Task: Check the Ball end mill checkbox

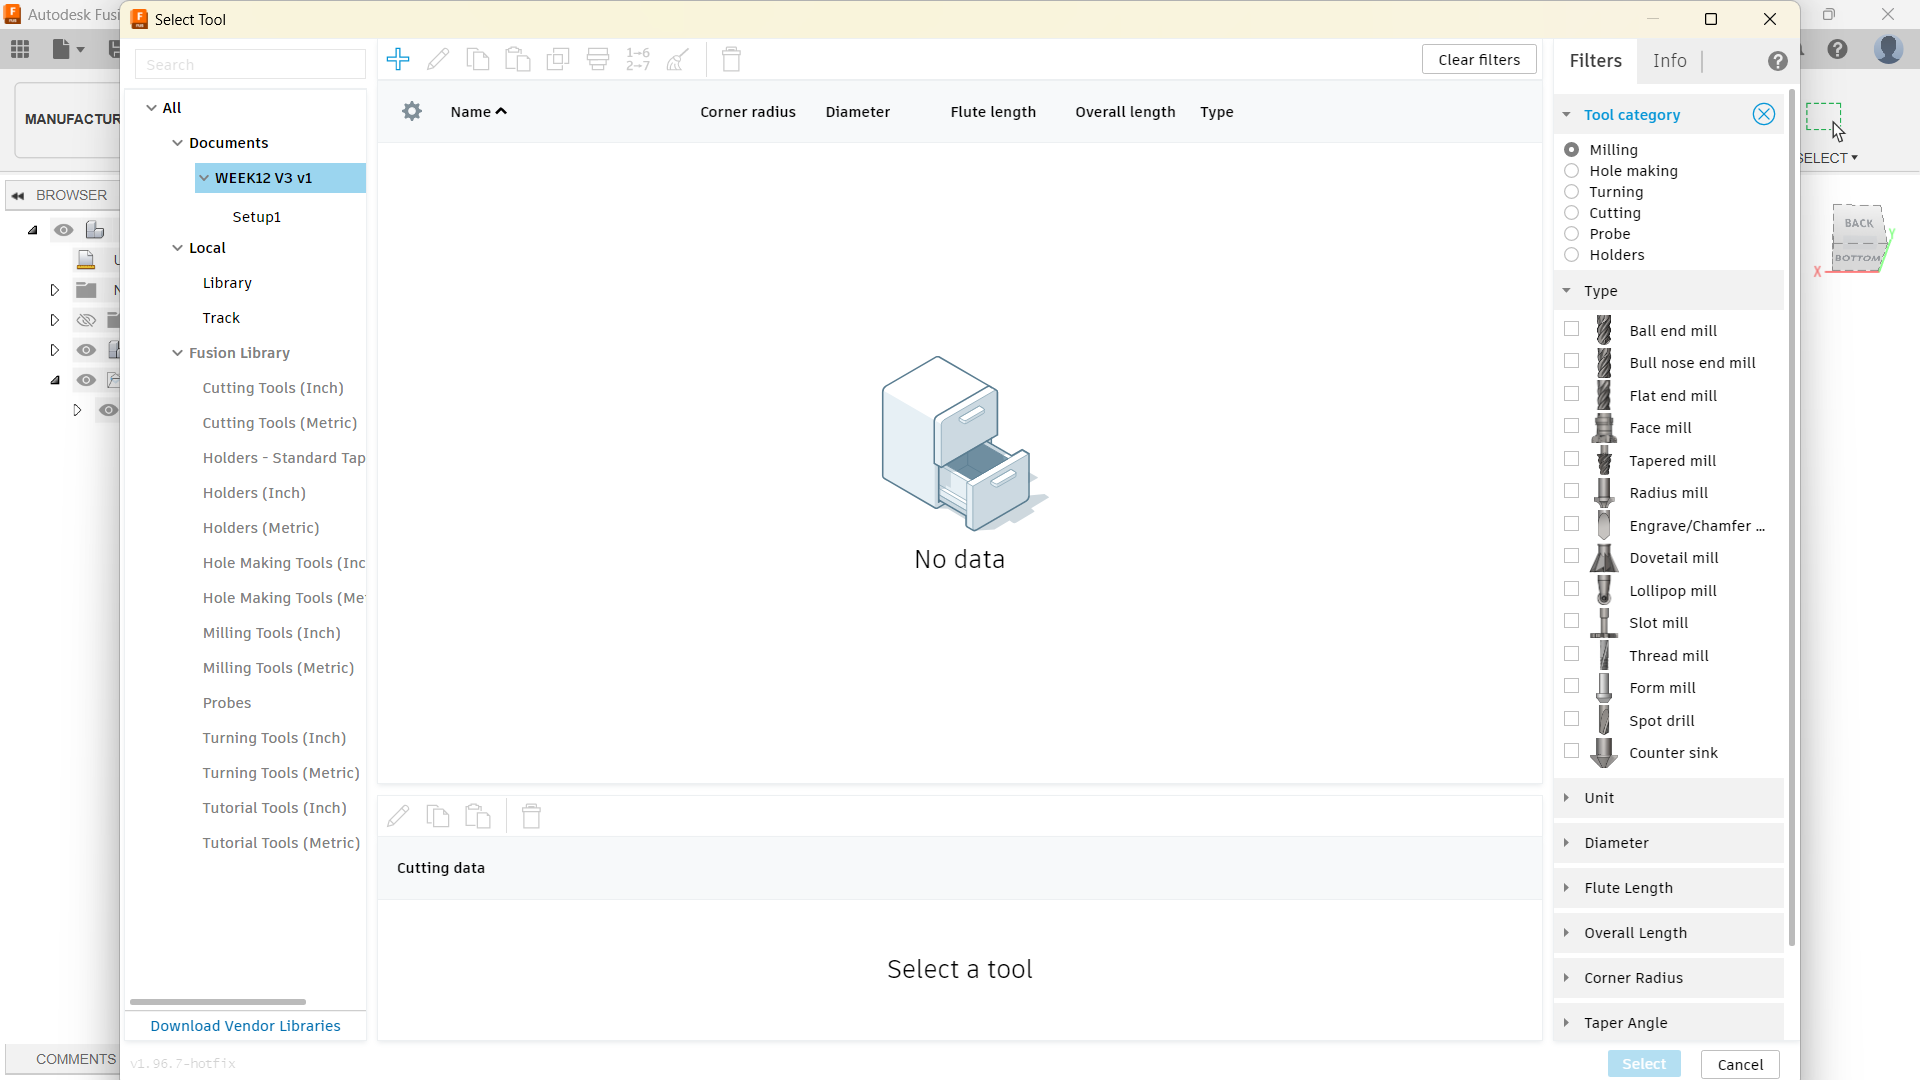Action: pyautogui.click(x=1572, y=329)
